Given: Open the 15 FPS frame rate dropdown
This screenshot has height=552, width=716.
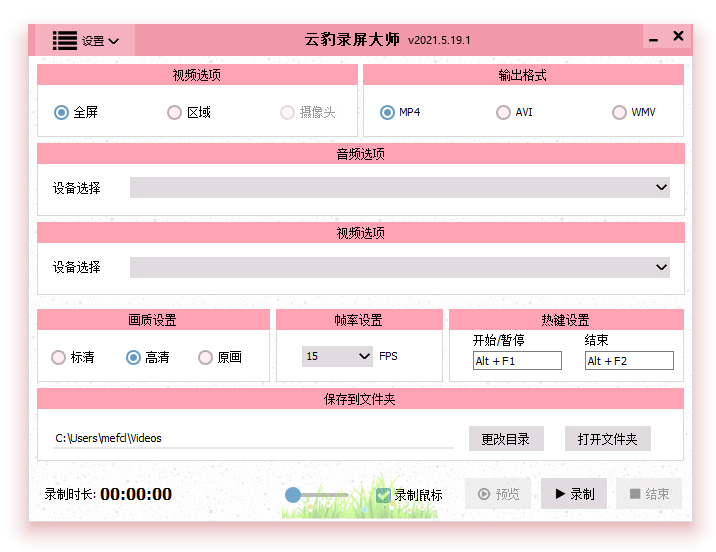Looking at the screenshot, I should tap(337, 356).
